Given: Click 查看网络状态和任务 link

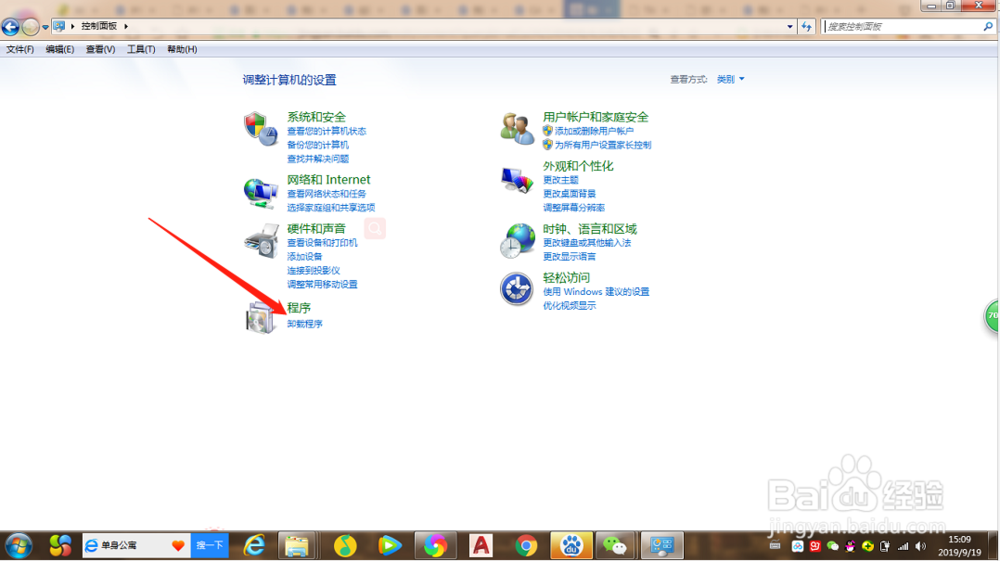Looking at the screenshot, I should [x=327, y=194].
